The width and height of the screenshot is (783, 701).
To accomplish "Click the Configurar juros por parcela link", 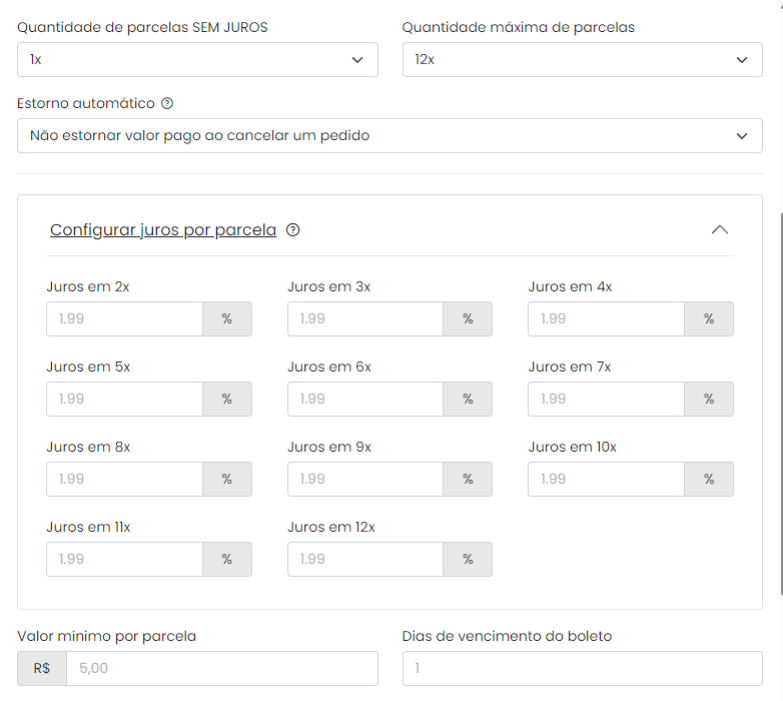I will 163,230.
